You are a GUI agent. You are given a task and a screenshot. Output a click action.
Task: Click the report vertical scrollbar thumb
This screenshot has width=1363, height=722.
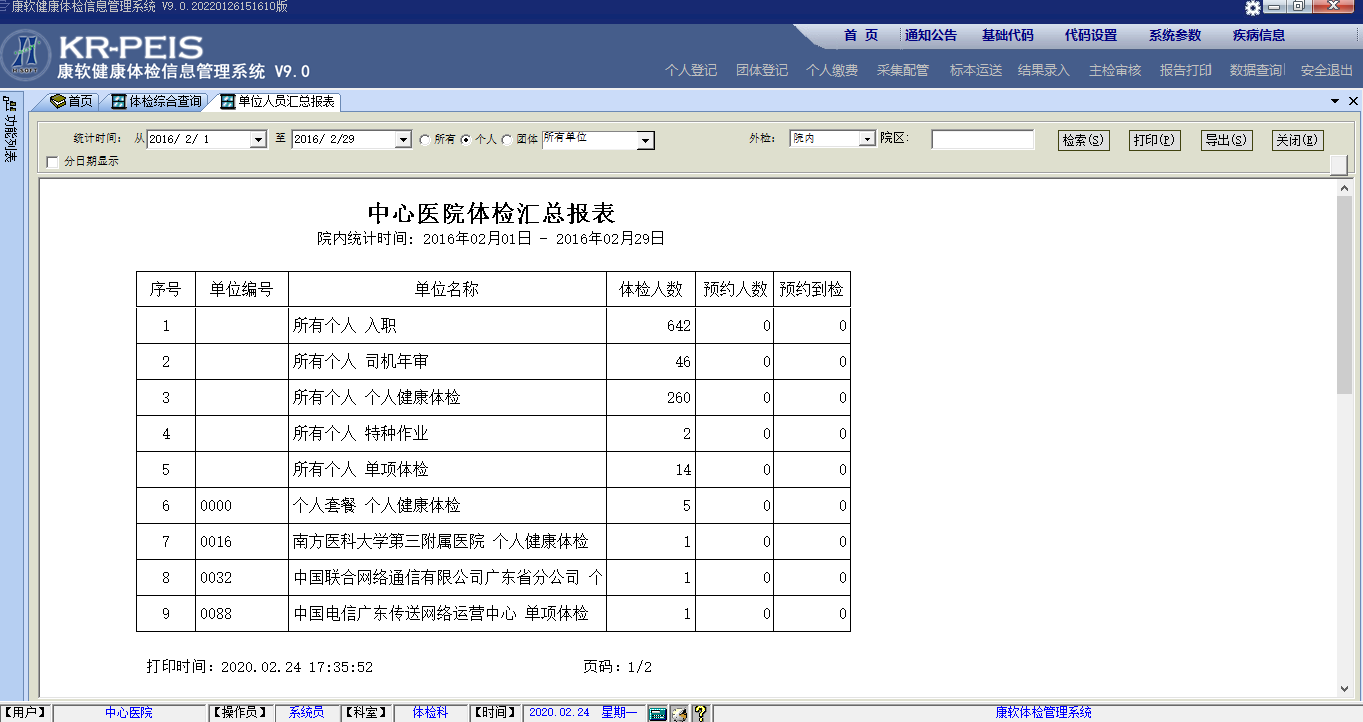(x=1344, y=295)
